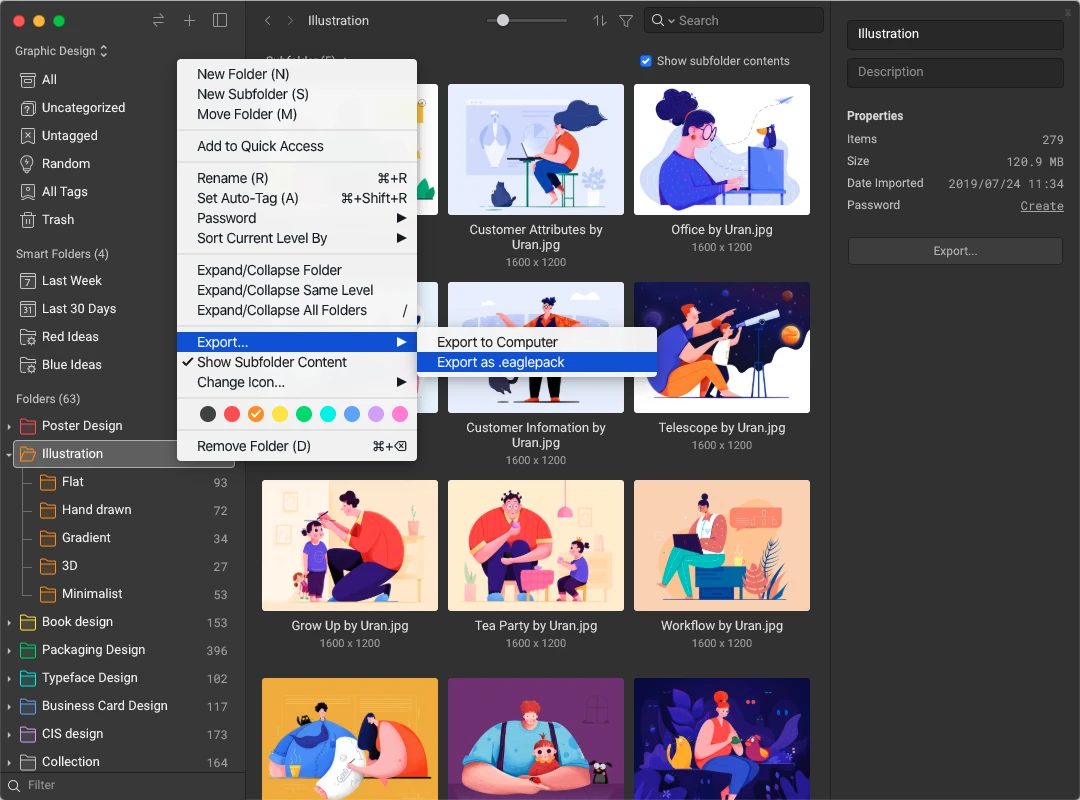Click the Export... button in properties panel
This screenshot has width=1080, height=800.
click(x=954, y=251)
